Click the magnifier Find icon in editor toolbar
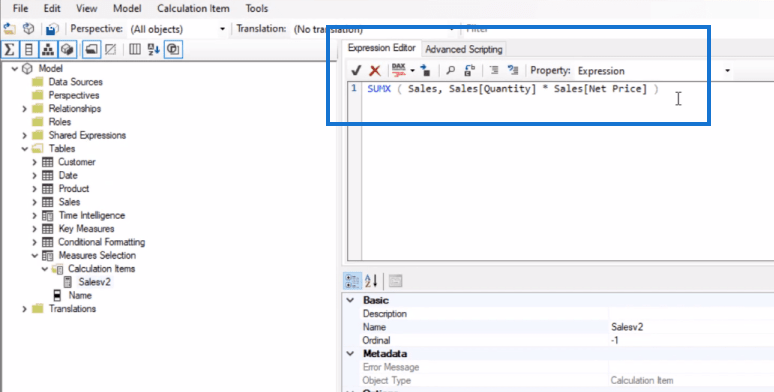The height and width of the screenshot is (392, 774). (450, 71)
